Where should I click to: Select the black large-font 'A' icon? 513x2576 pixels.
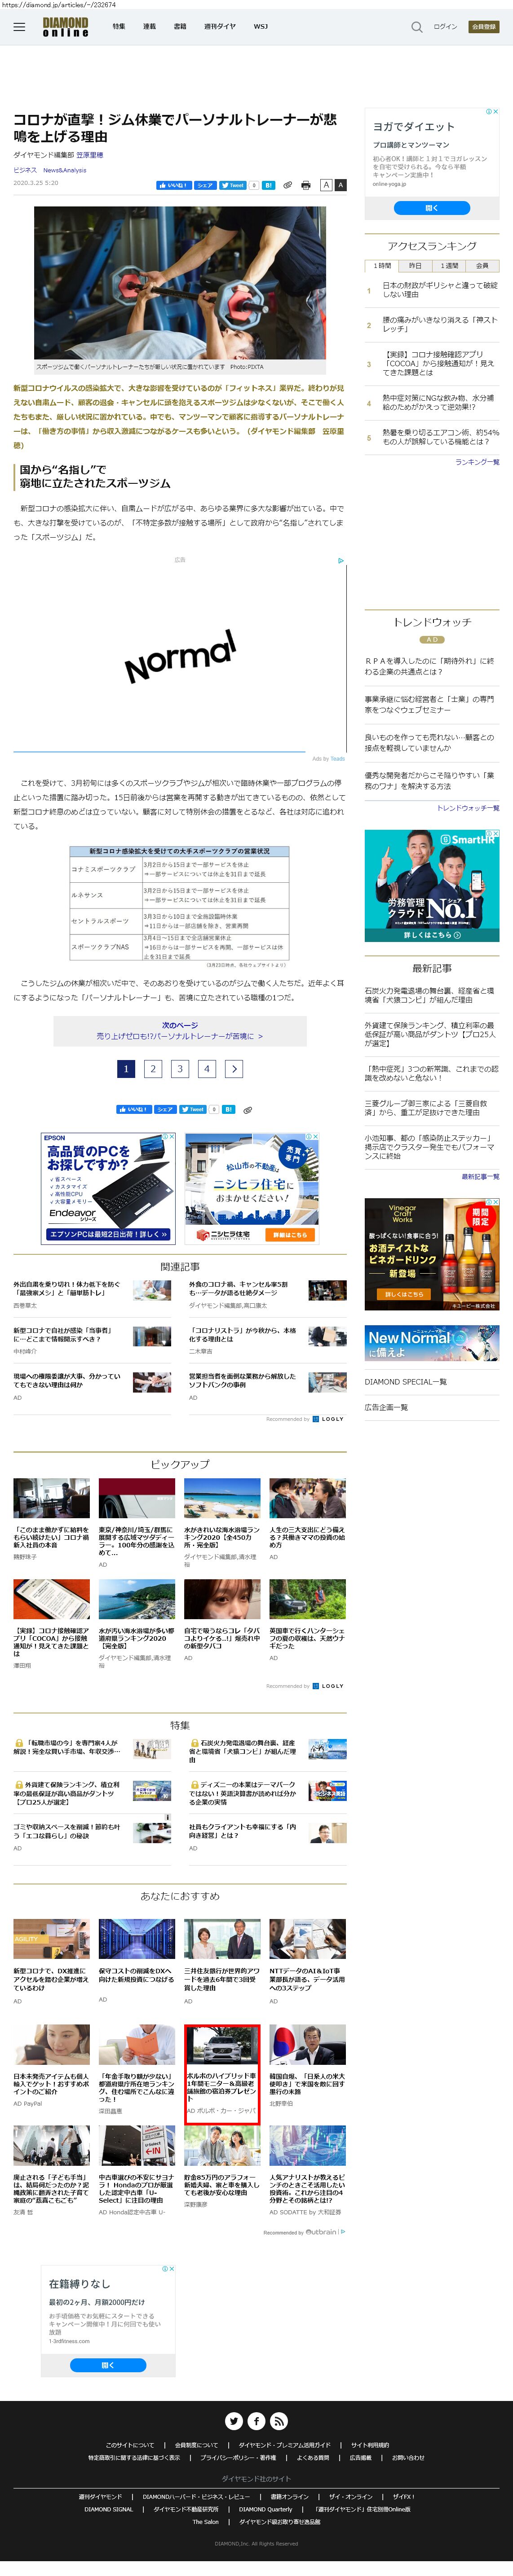tap(340, 185)
